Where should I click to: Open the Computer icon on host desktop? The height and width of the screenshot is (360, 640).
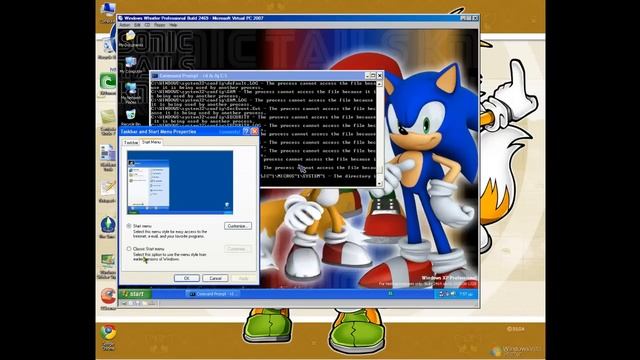(x=108, y=11)
